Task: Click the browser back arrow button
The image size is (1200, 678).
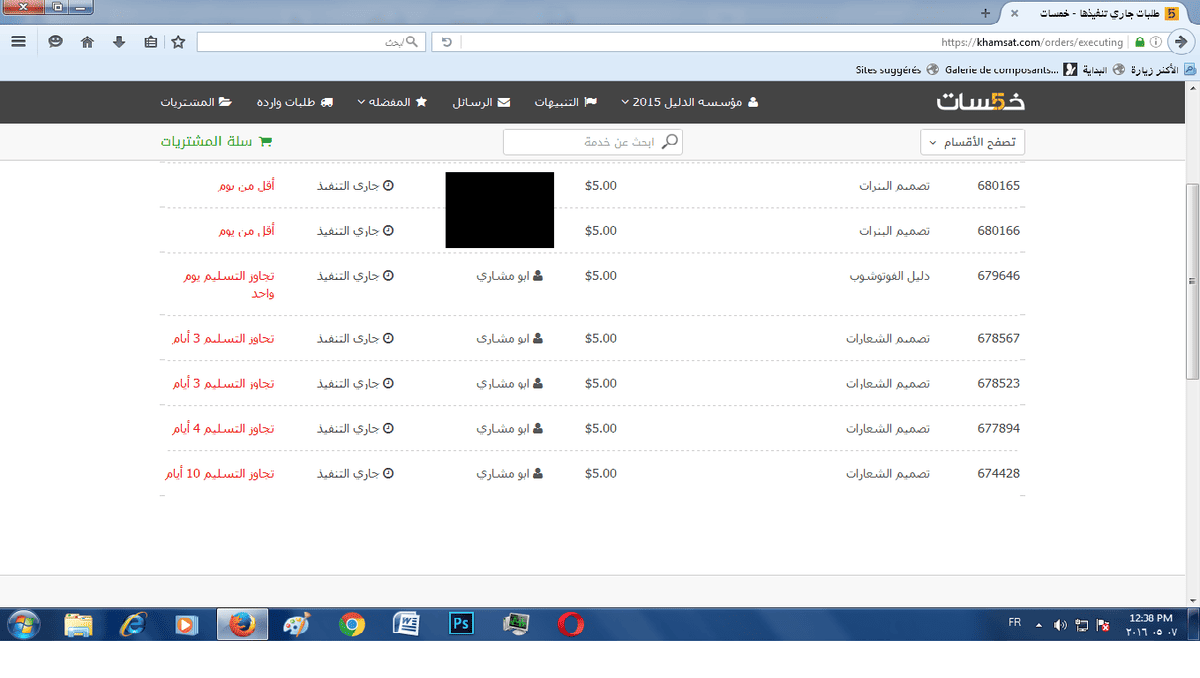Action: coord(1181,42)
